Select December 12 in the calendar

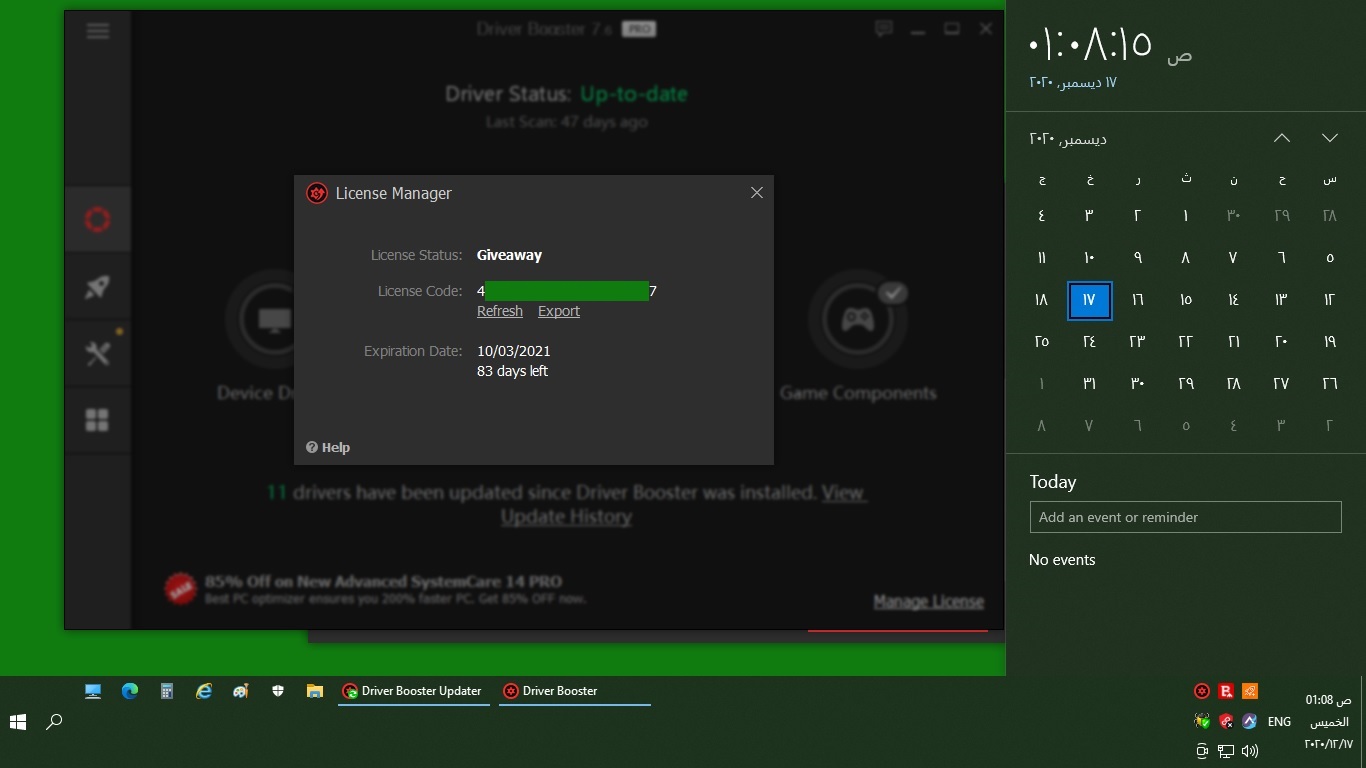point(1329,300)
